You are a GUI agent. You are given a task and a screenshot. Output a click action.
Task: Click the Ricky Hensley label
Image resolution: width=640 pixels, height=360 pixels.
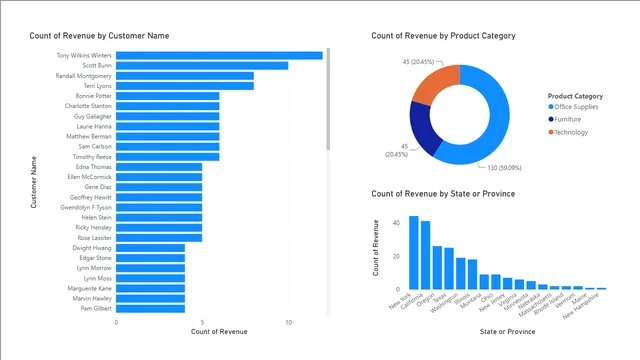point(93,227)
